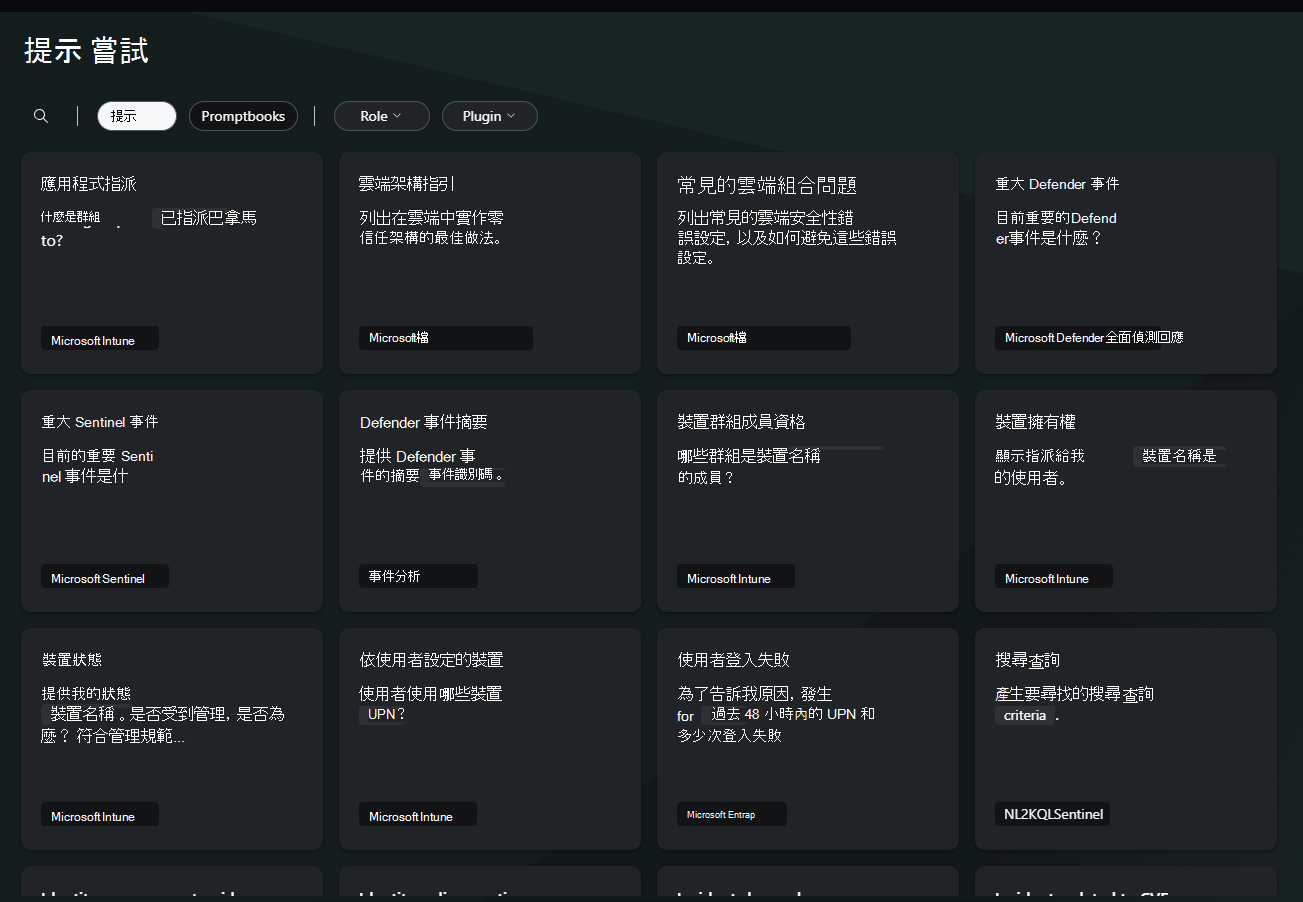Click the 事件分析 plugin tag
Viewport: 1303px width, 902px height.
[418, 576]
